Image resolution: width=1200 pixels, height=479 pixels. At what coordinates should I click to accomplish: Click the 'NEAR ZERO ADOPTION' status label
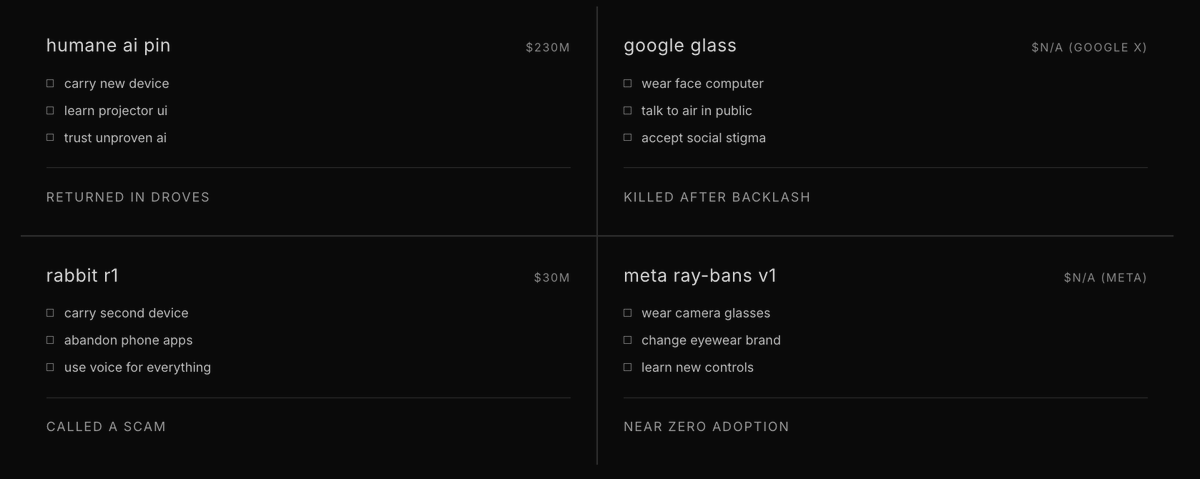coord(706,427)
